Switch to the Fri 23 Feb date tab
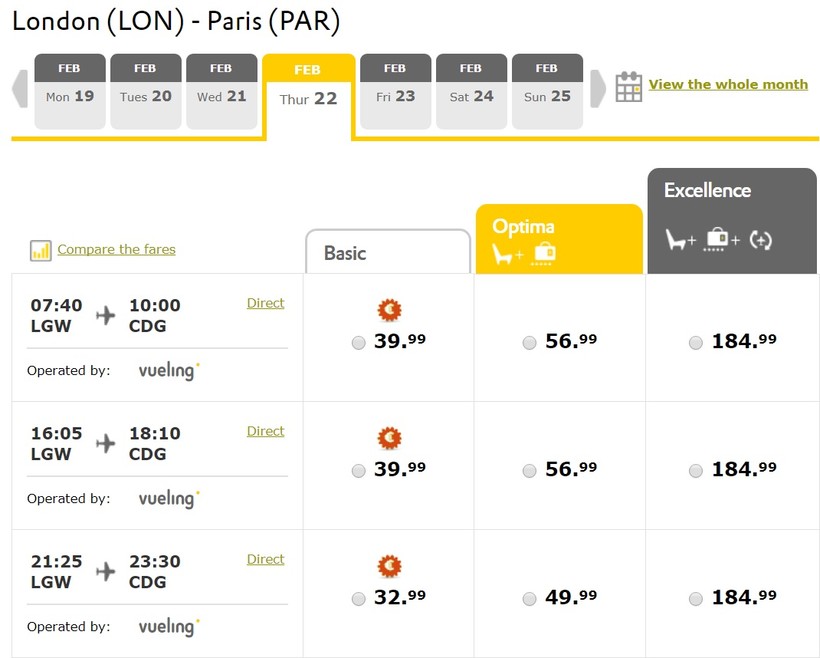The height and width of the screenshot is (658, 820). [395, 92]
